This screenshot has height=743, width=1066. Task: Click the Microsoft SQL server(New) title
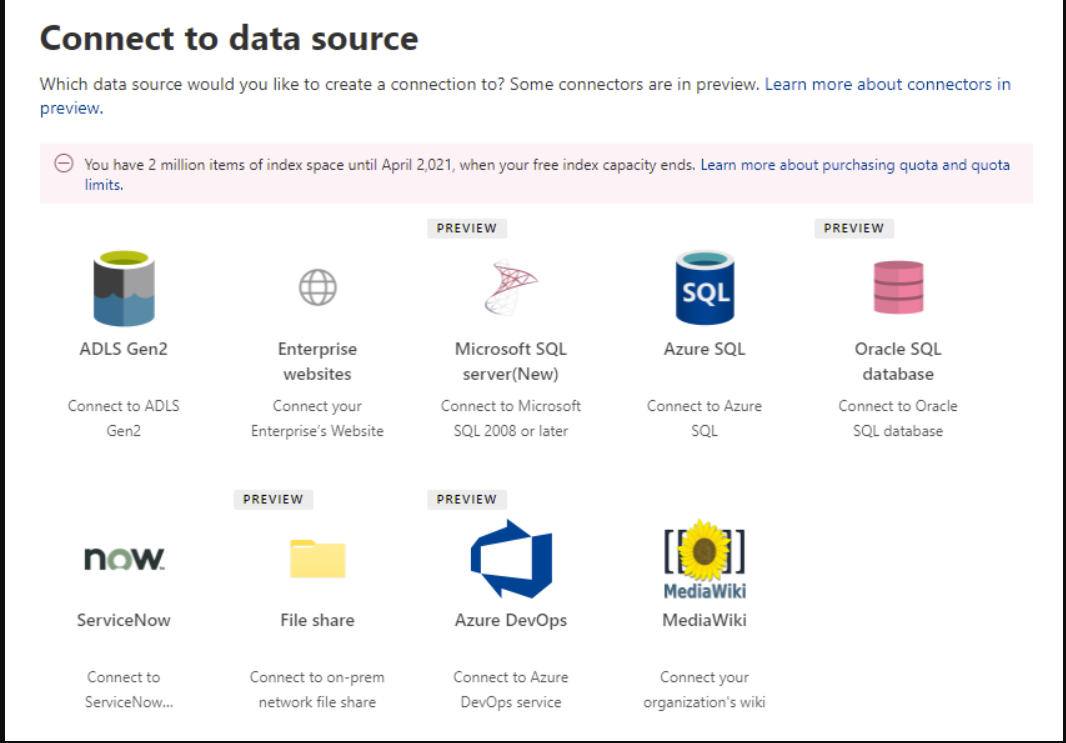coord(511,361)
